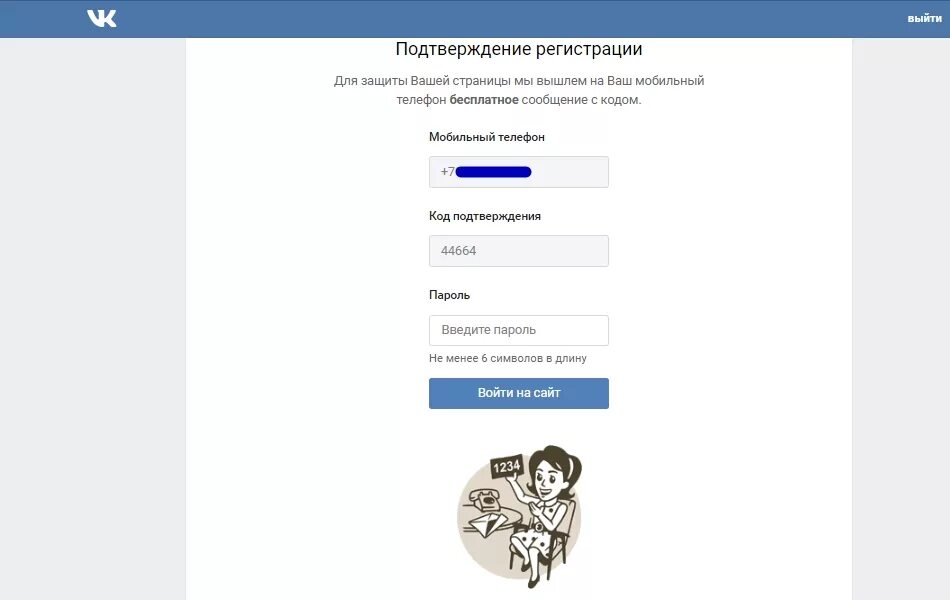The height and width of the screenshot is (600, 950).
Task: Click the Войти на сайт button
Action: 519,393
